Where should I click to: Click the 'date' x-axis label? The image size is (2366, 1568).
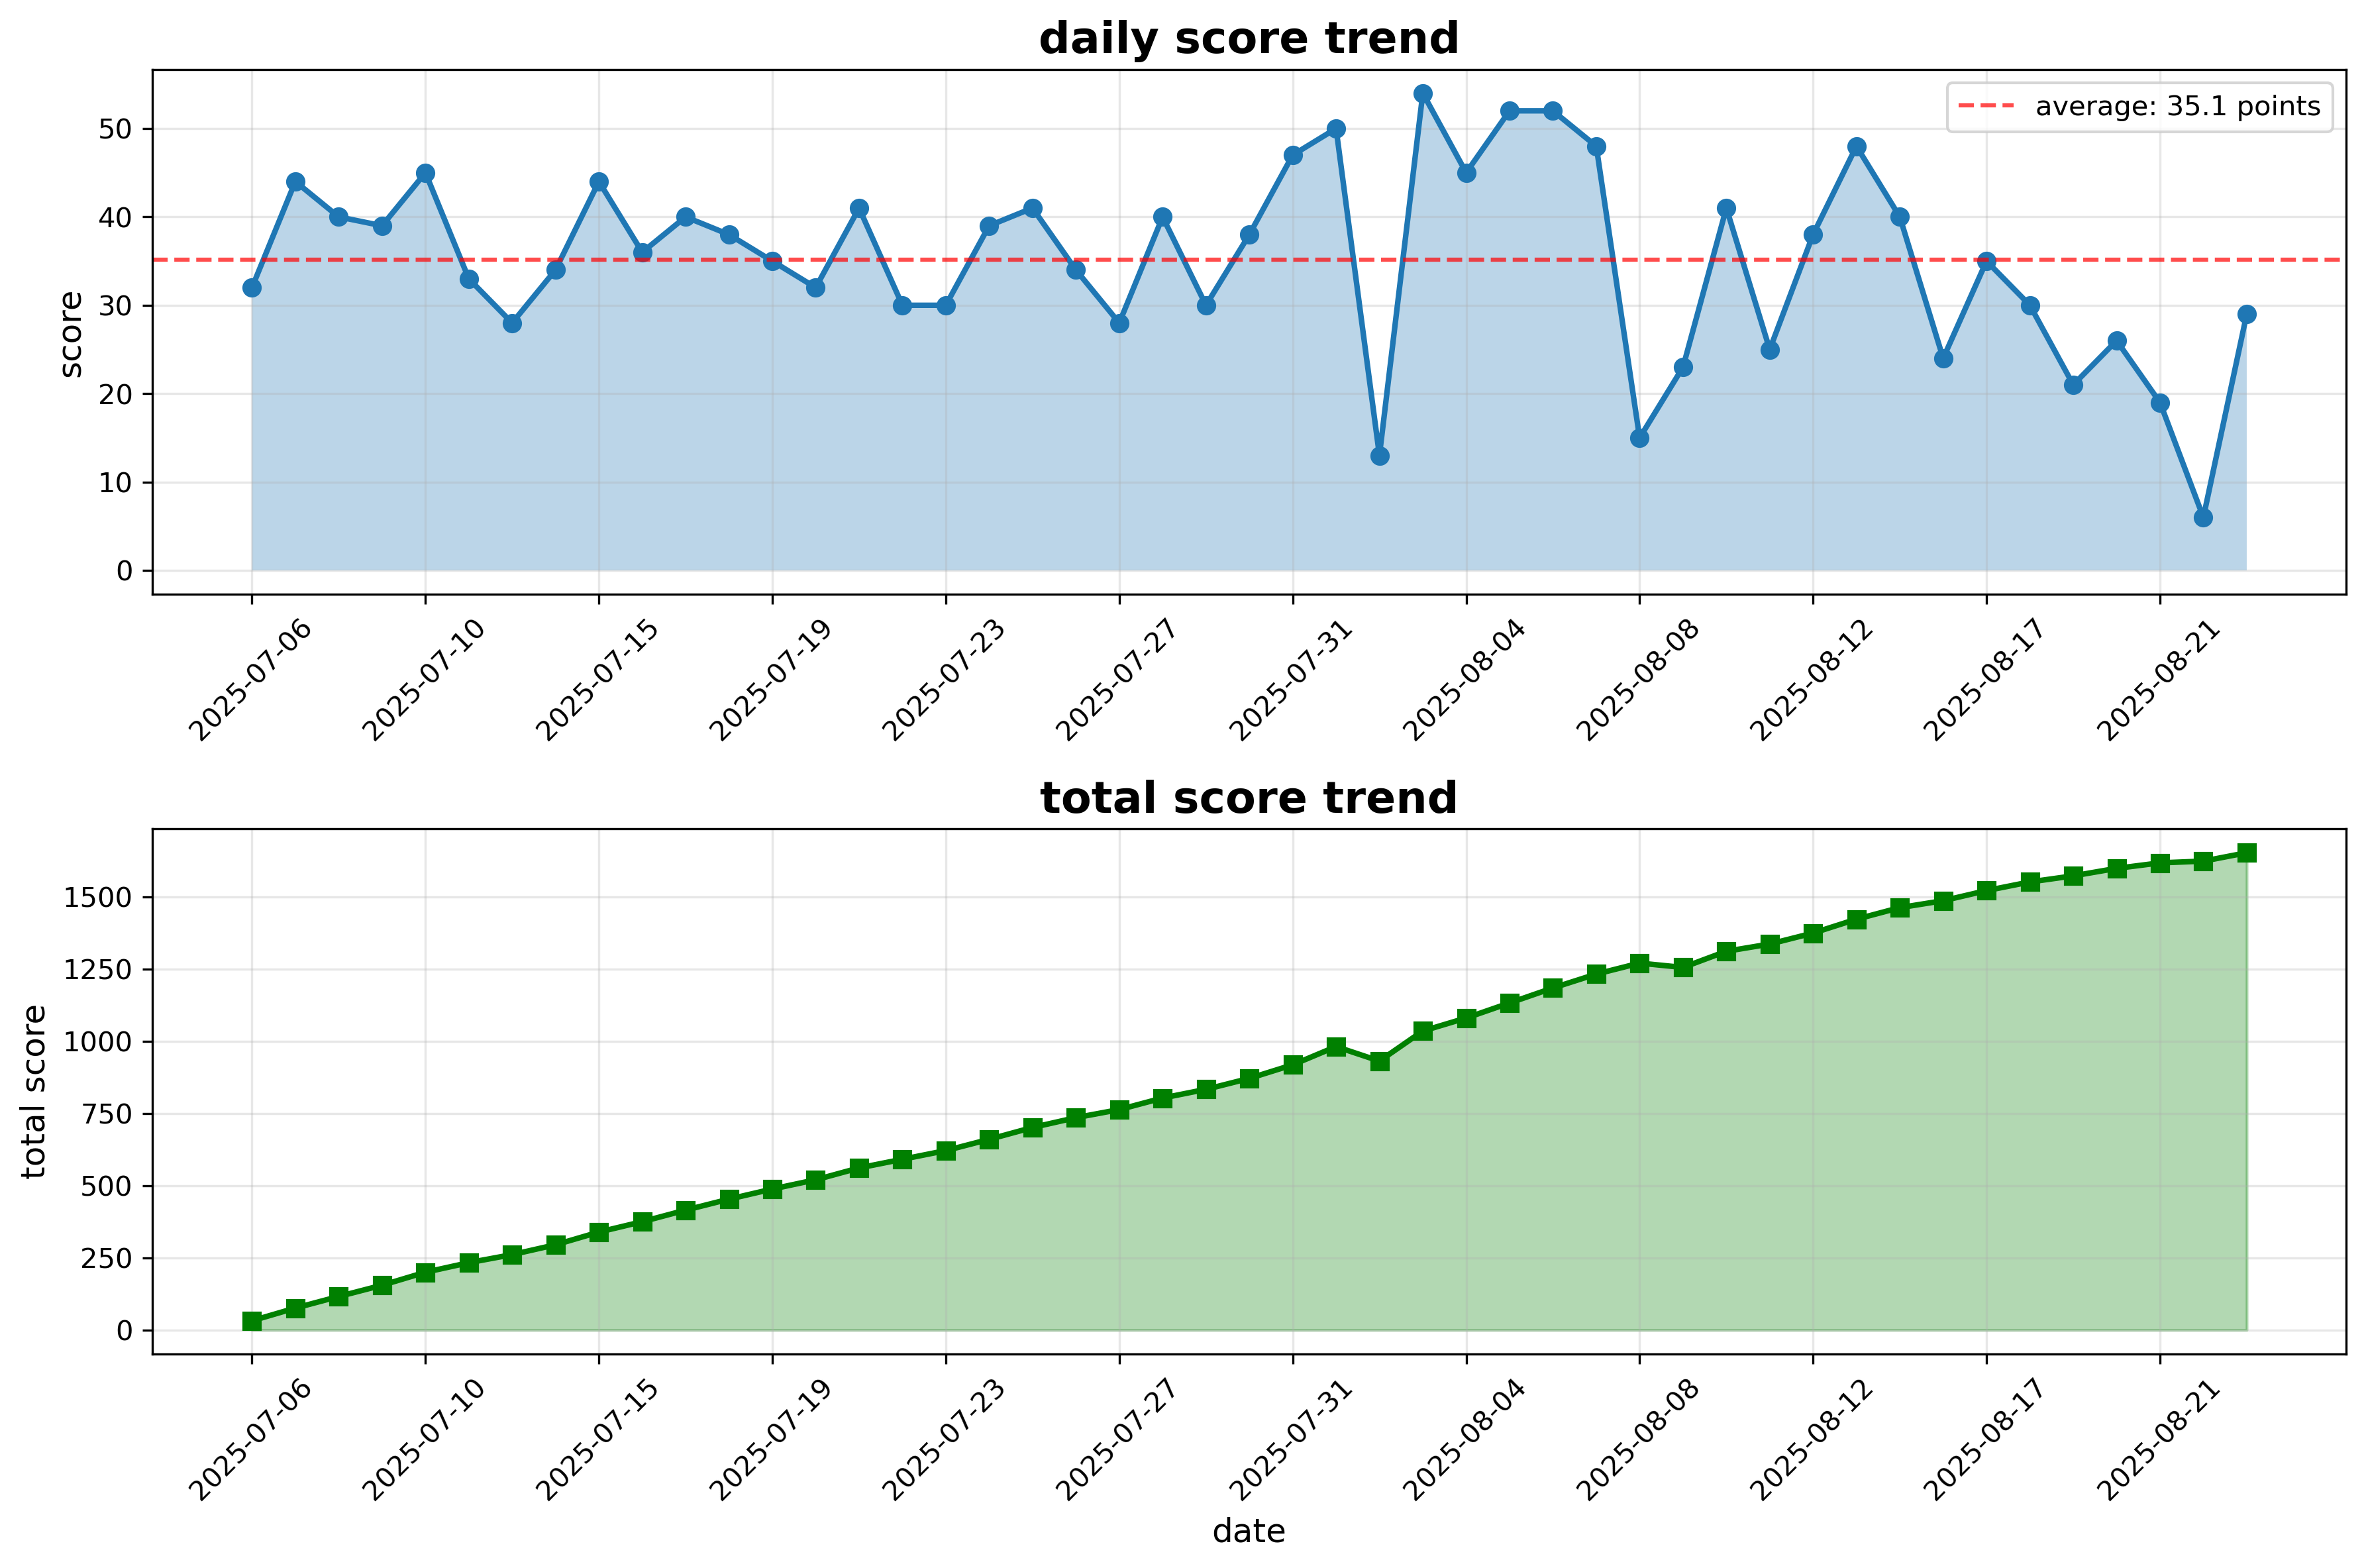1248,1531
